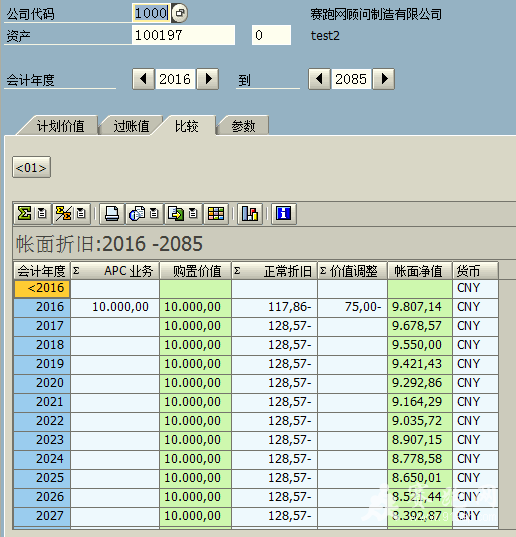Click the Print list icon
This screenshot has height=537, width=516.
[112, 214]
